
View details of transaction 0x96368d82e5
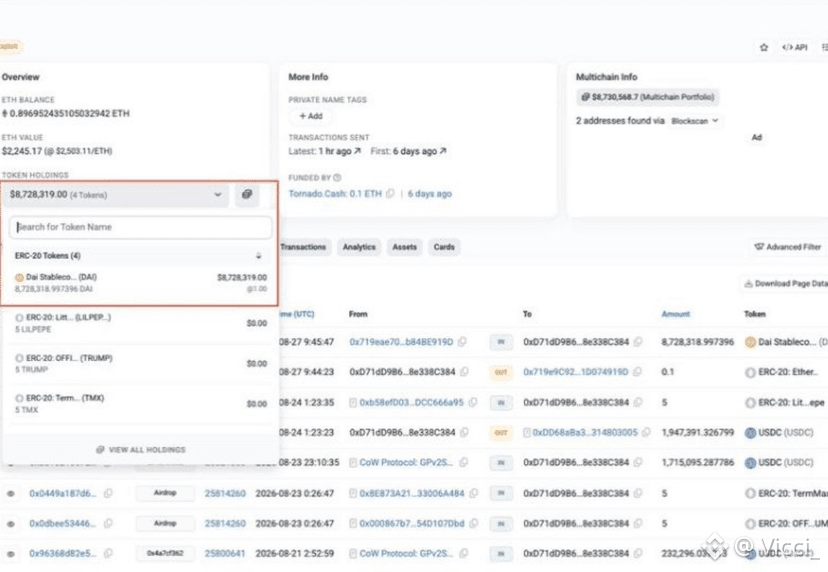tap(11, 554)
